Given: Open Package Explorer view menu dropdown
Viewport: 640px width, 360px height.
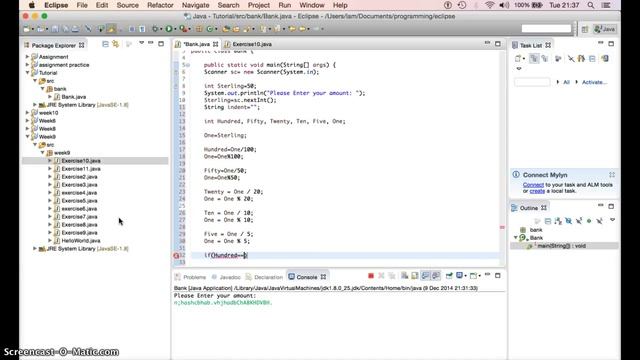Looking at the screenshot, I should pyautogui.click(x=141, y=43).
